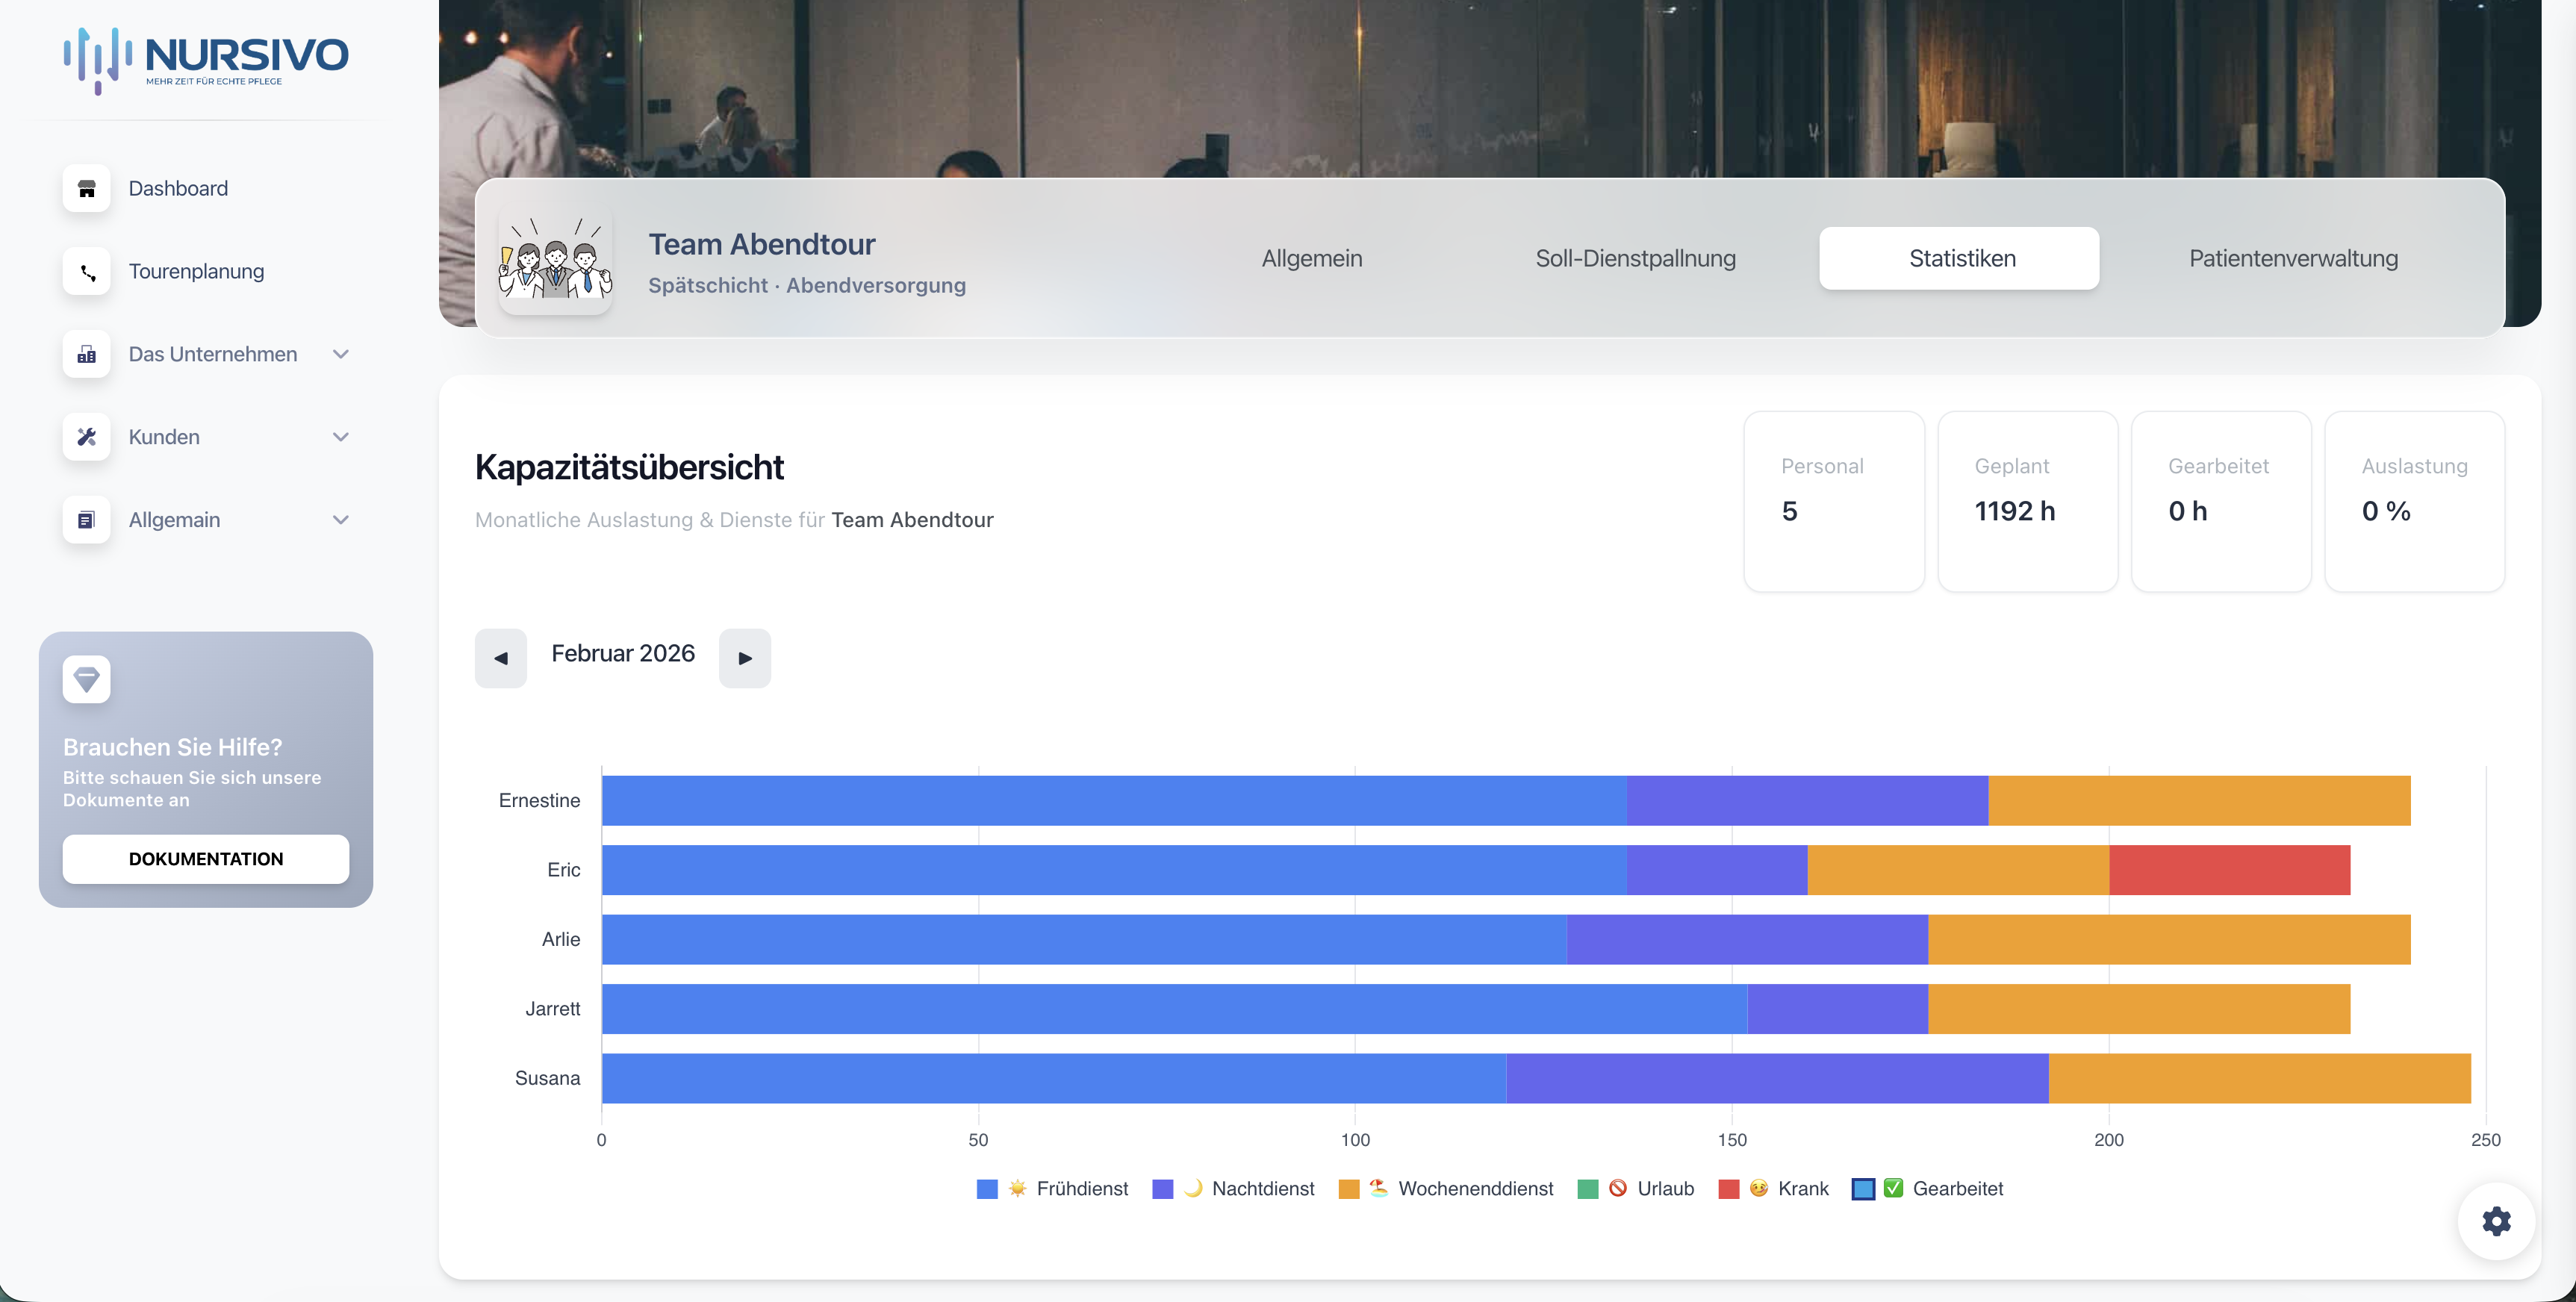2576x1302 pixels.
Task: Open the Patientenverwaltung tab
Action: pos(2293,258)
